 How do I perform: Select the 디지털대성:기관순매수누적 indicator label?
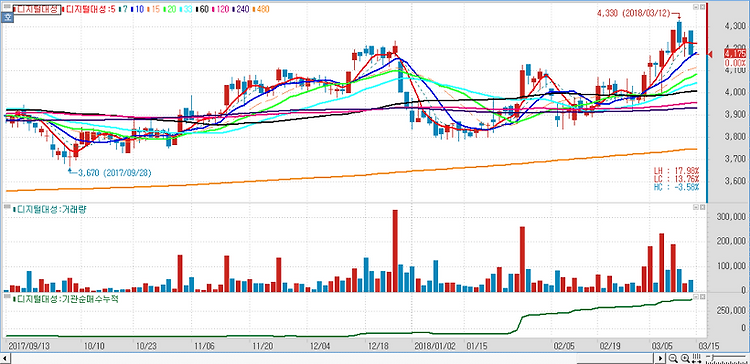pos(65,299)
